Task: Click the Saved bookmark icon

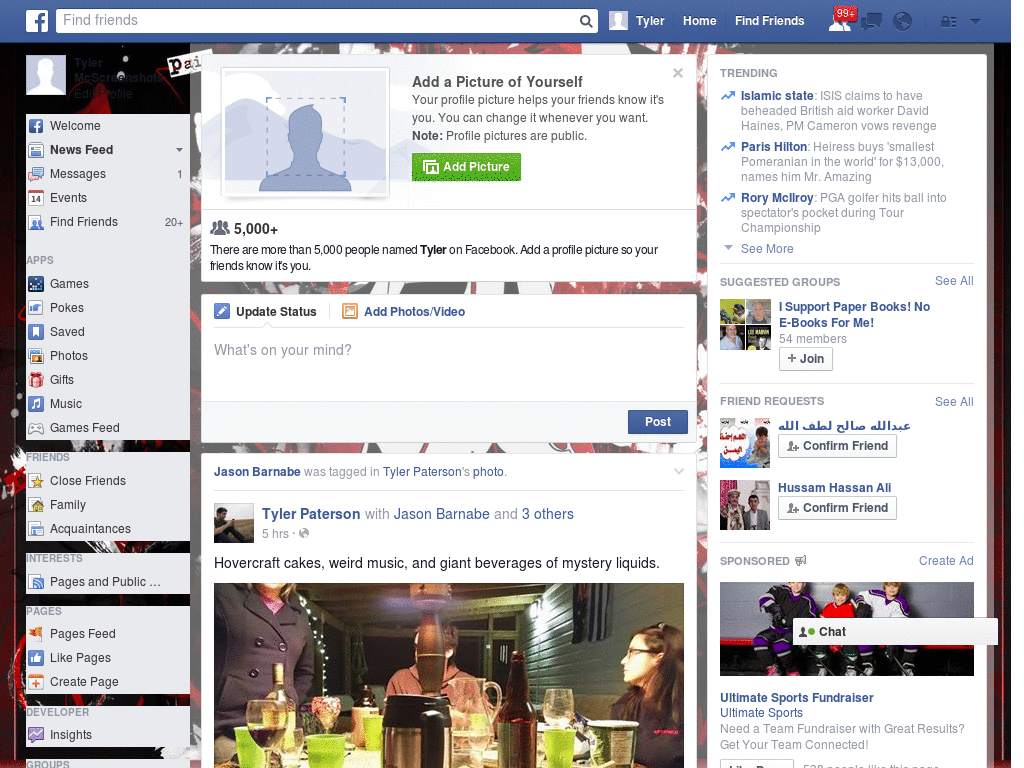Action: pos(36,332)
